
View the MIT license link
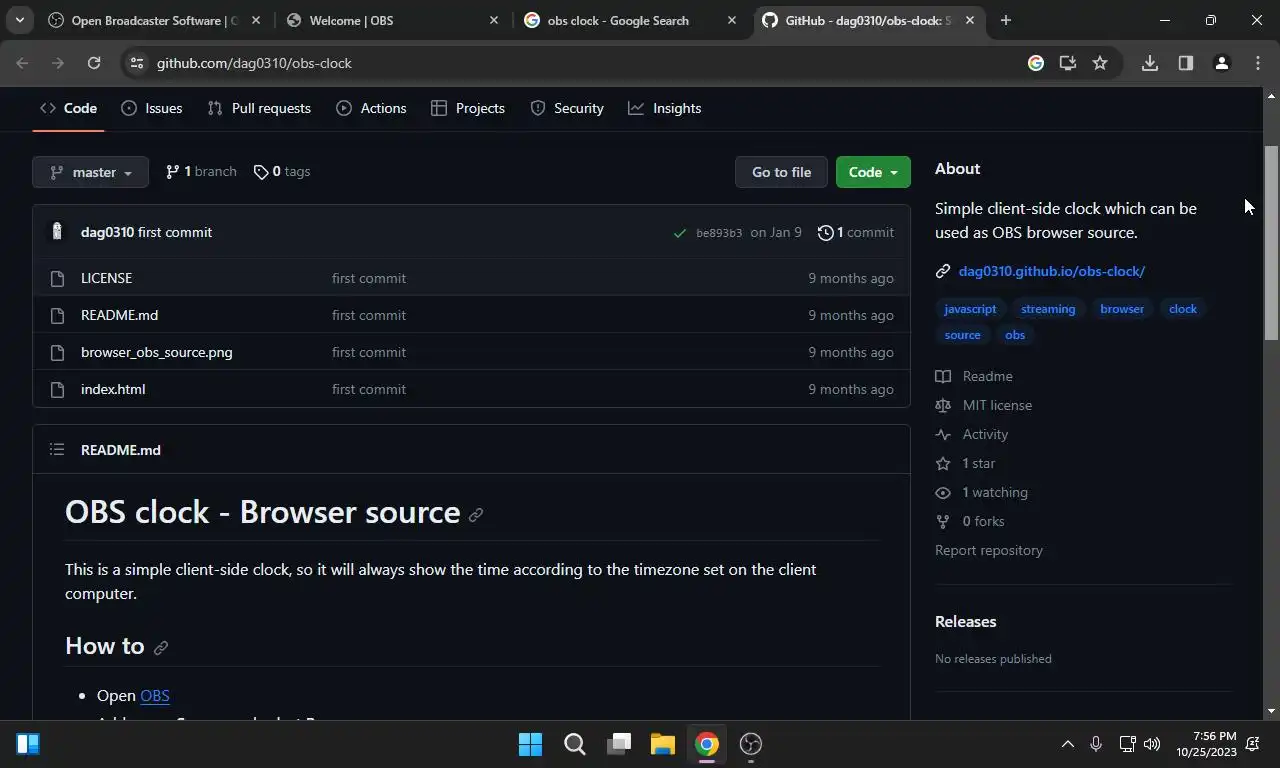coord(983,405)
